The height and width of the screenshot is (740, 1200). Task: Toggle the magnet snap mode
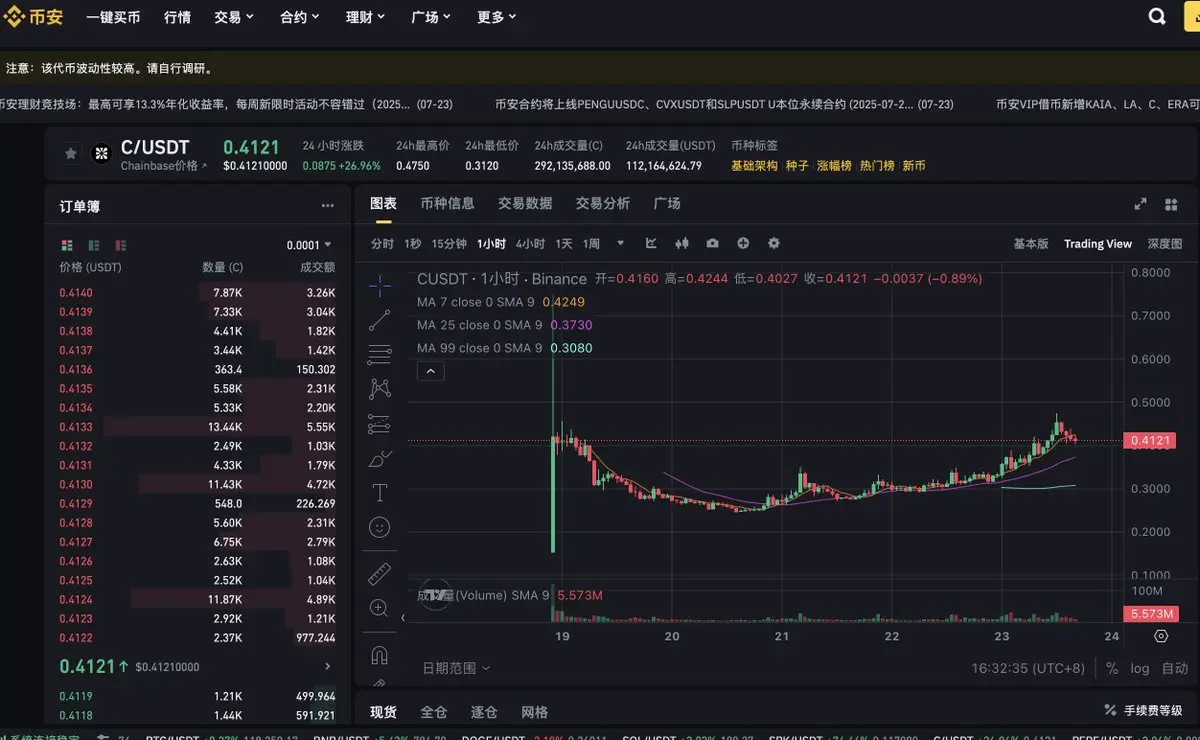click(380, 656)
